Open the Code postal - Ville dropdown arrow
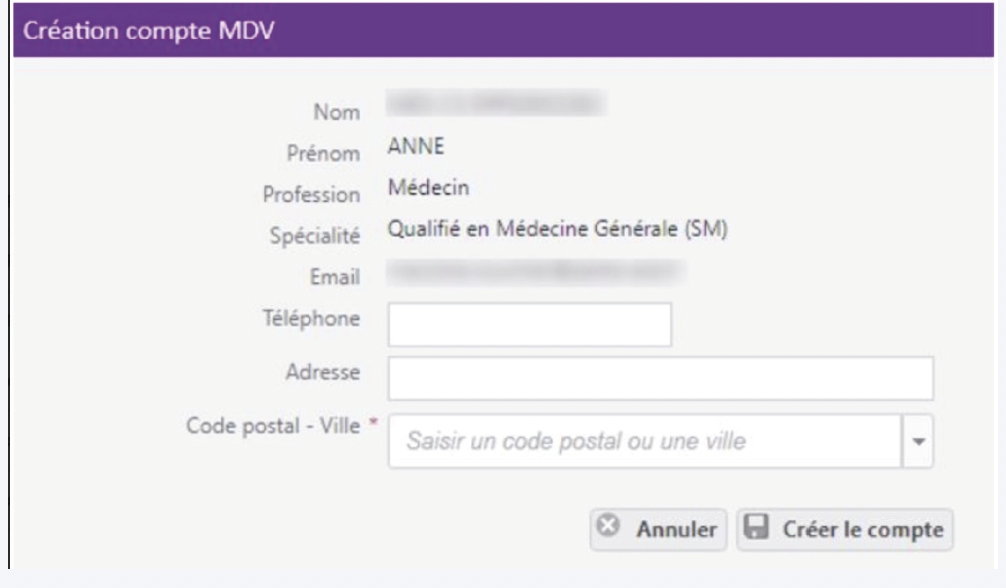 918,441
